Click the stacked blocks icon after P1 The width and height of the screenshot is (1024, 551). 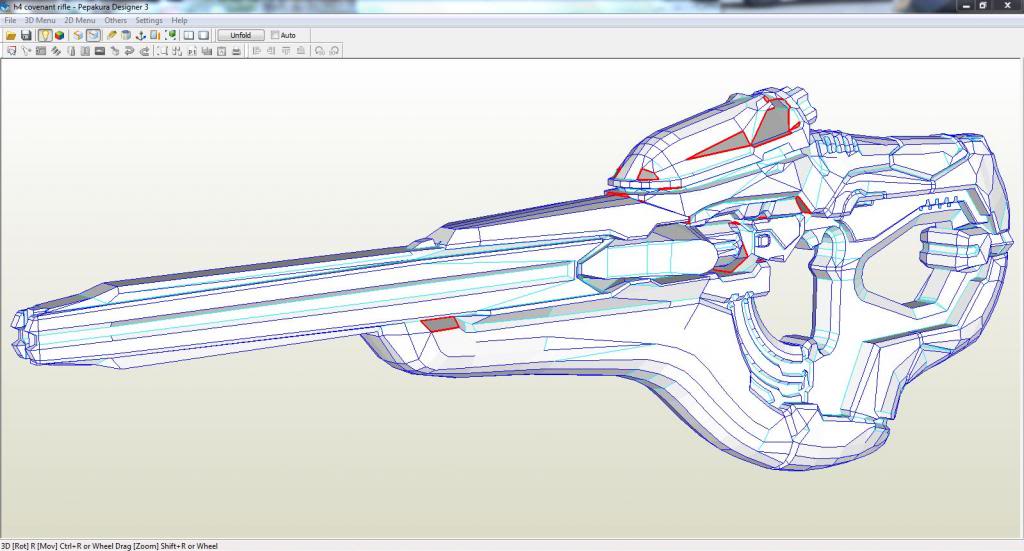207,51
